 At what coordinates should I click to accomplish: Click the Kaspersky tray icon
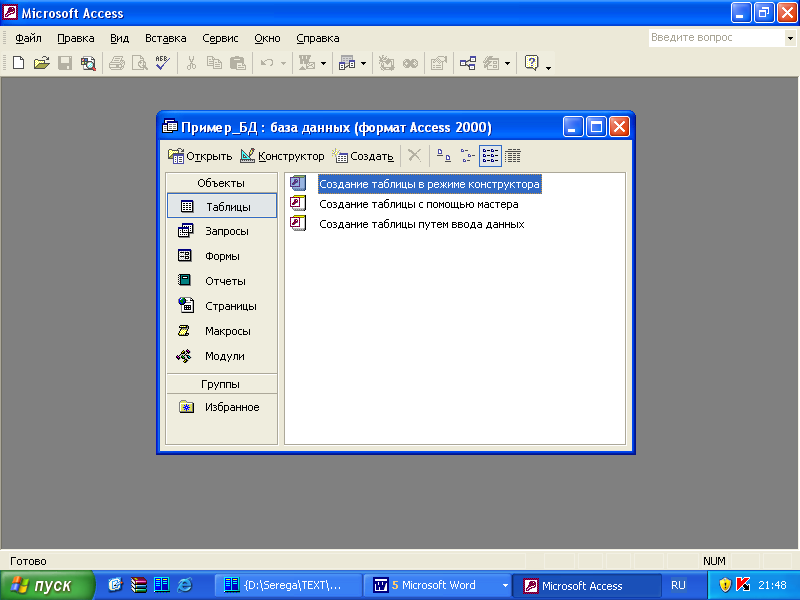(x=743, y=585)
